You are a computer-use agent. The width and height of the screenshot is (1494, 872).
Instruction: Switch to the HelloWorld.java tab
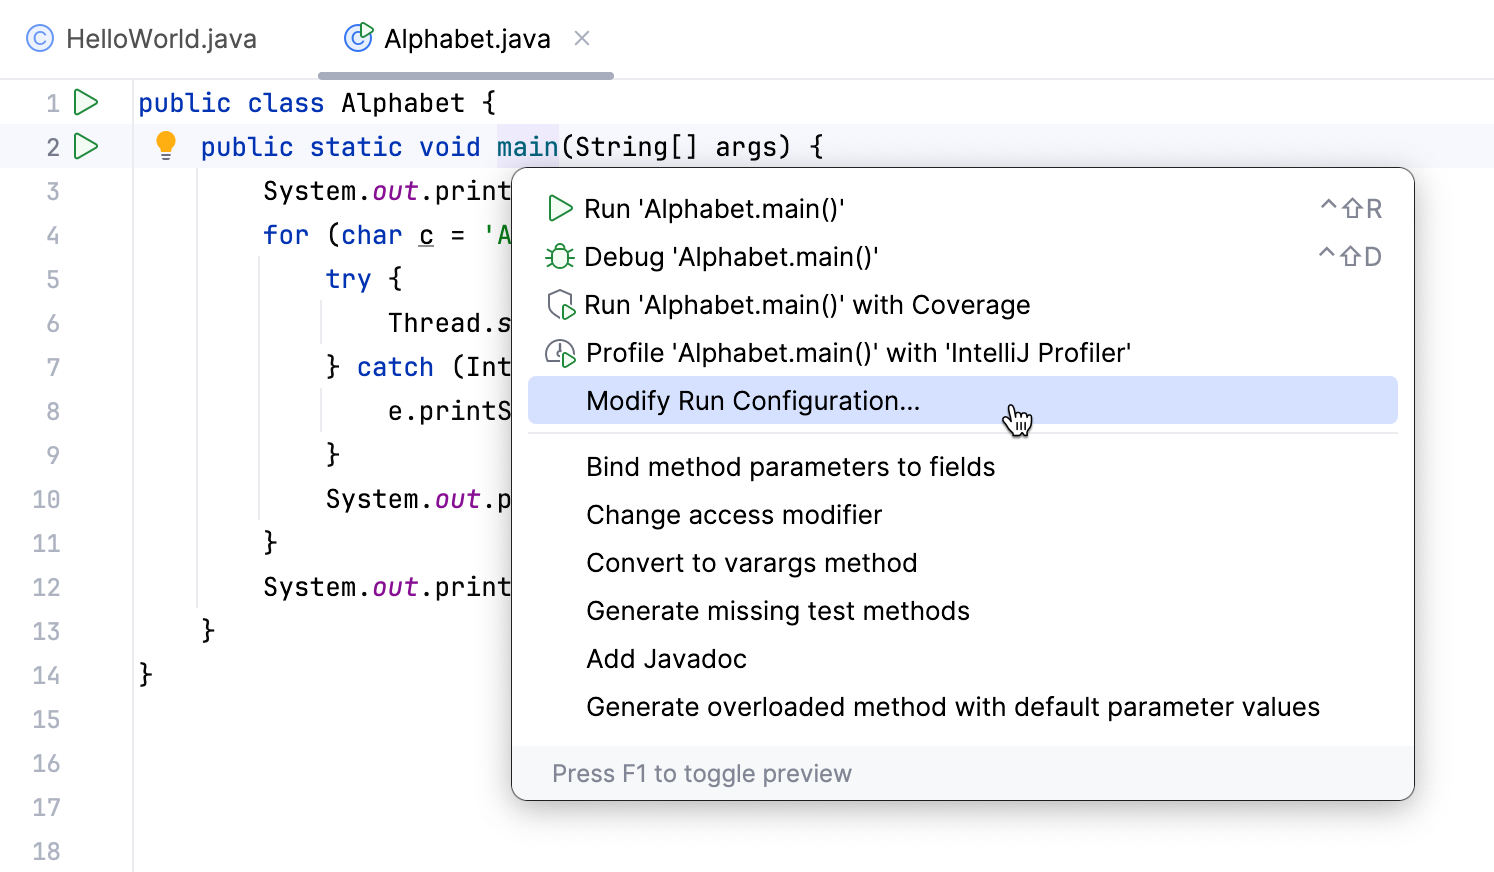click(x=160, y=38)
